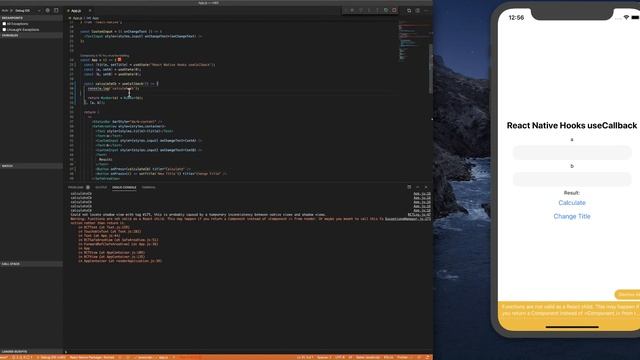
Task: Clear the debug console output
Action: pyautogui.click(x=409, y=187)
